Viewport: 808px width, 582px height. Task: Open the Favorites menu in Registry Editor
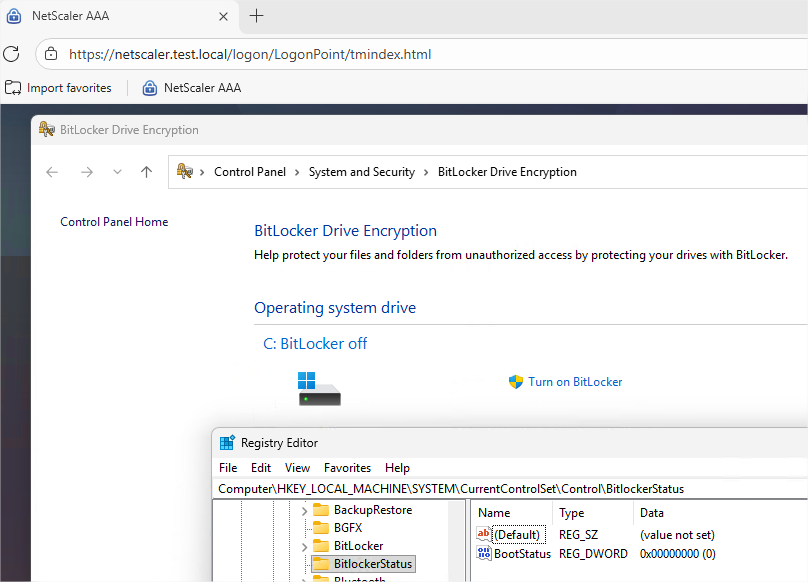coord(347,468)
